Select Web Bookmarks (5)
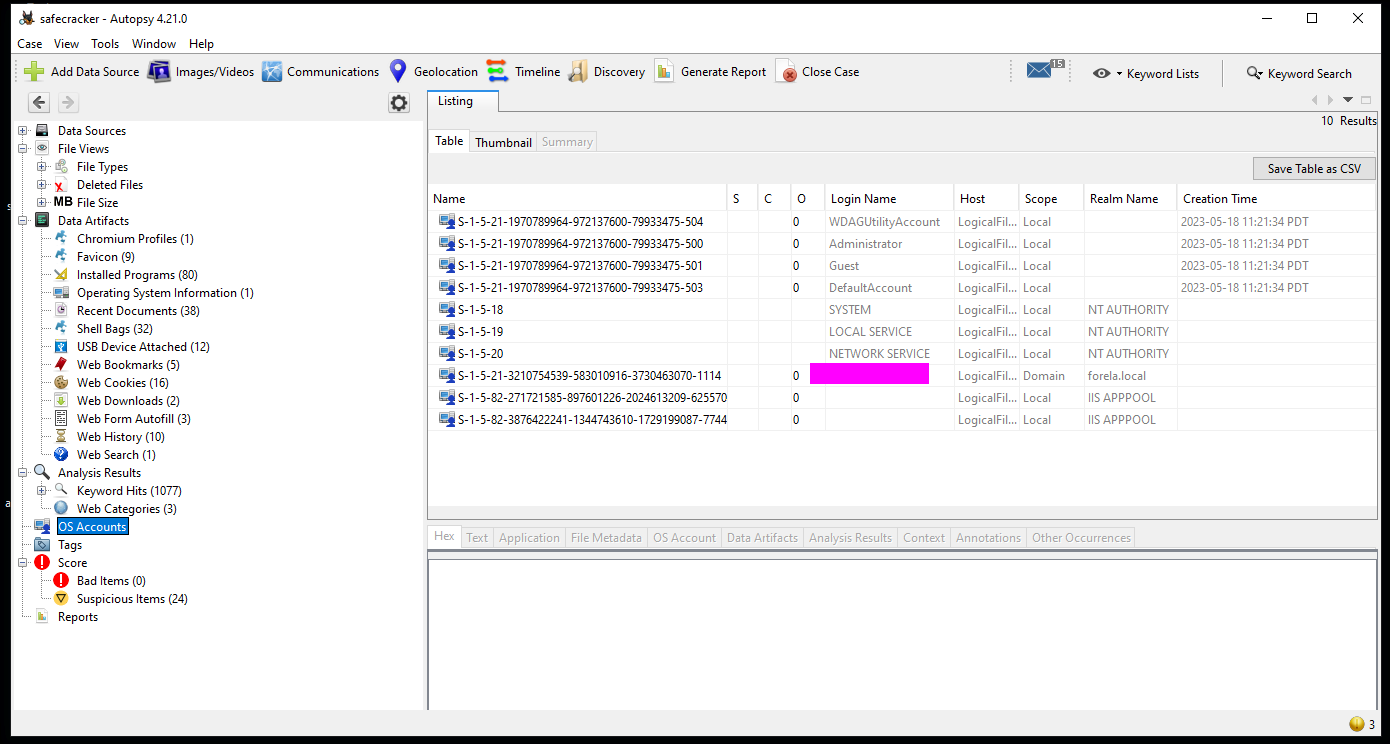This screenshot has height=744, width=1390. 128,365
